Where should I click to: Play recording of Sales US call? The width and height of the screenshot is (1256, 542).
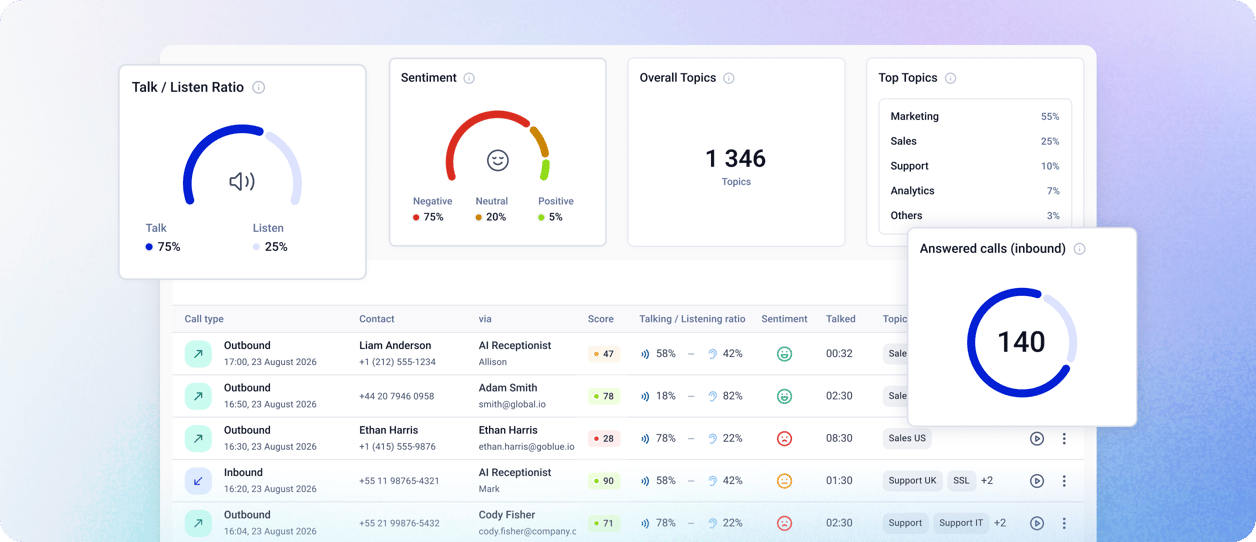(x=1037, y=438)
